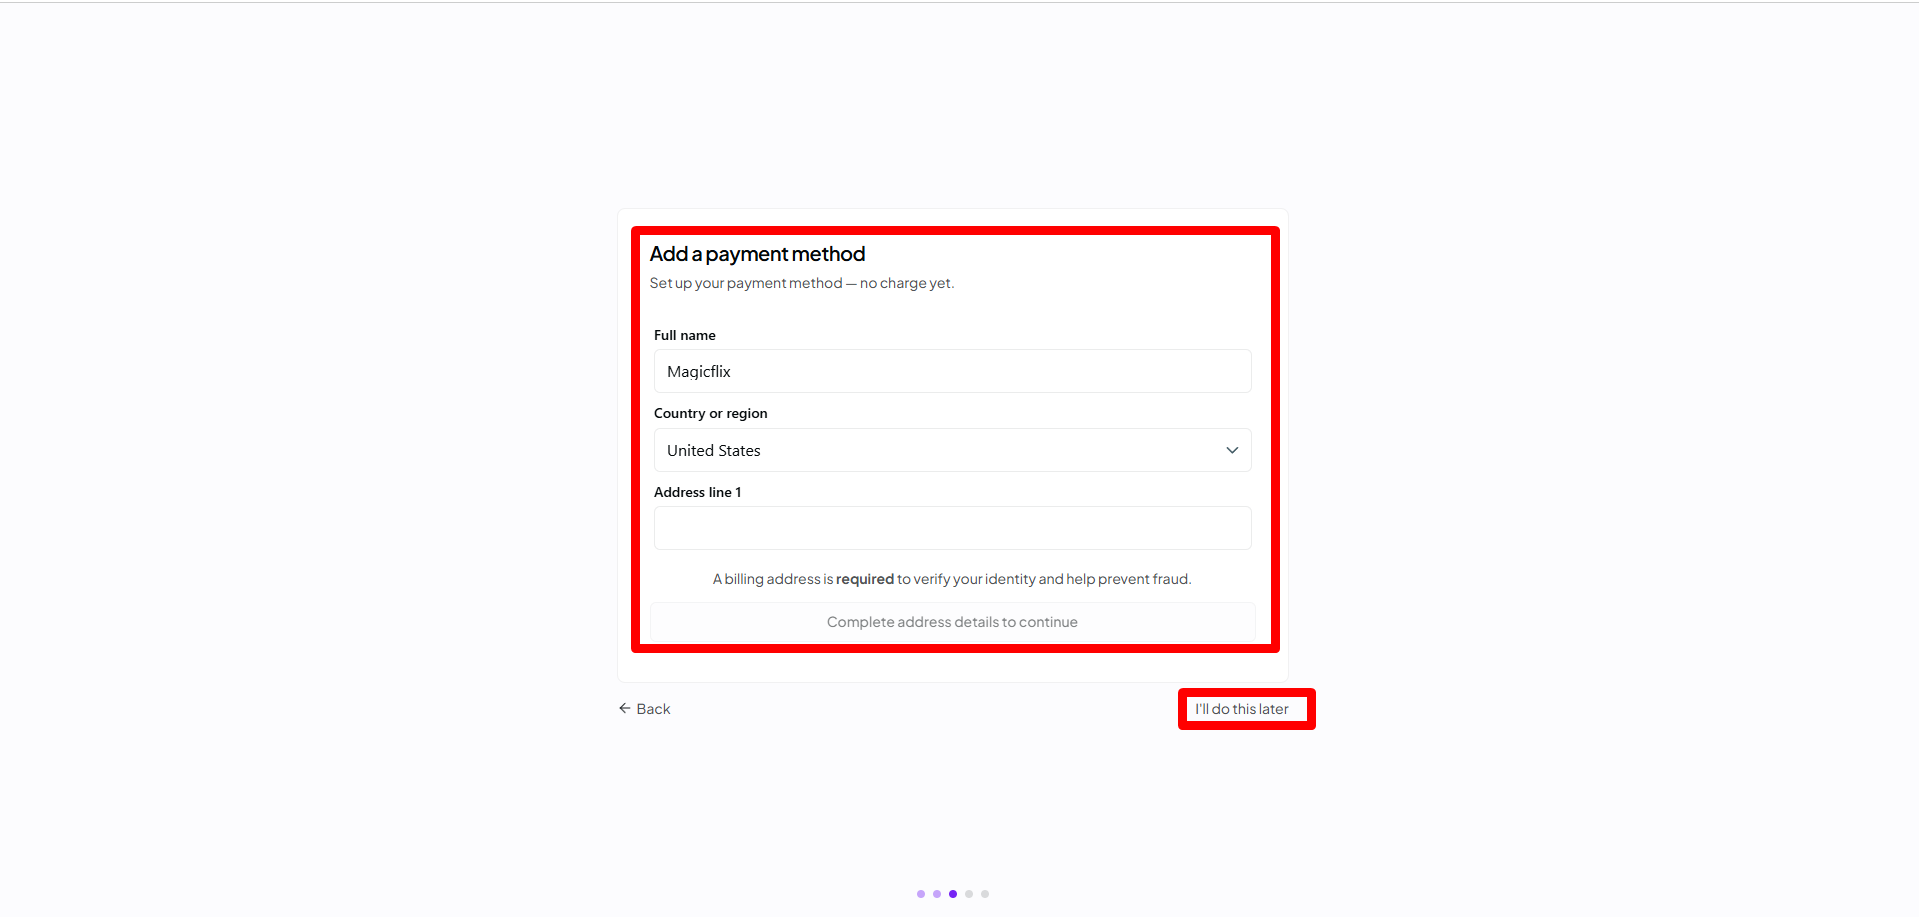Click the active dark purple step dot
The width and height of the screenshot is (1919, 917).
pyautogui.click(x=953, y=894)
